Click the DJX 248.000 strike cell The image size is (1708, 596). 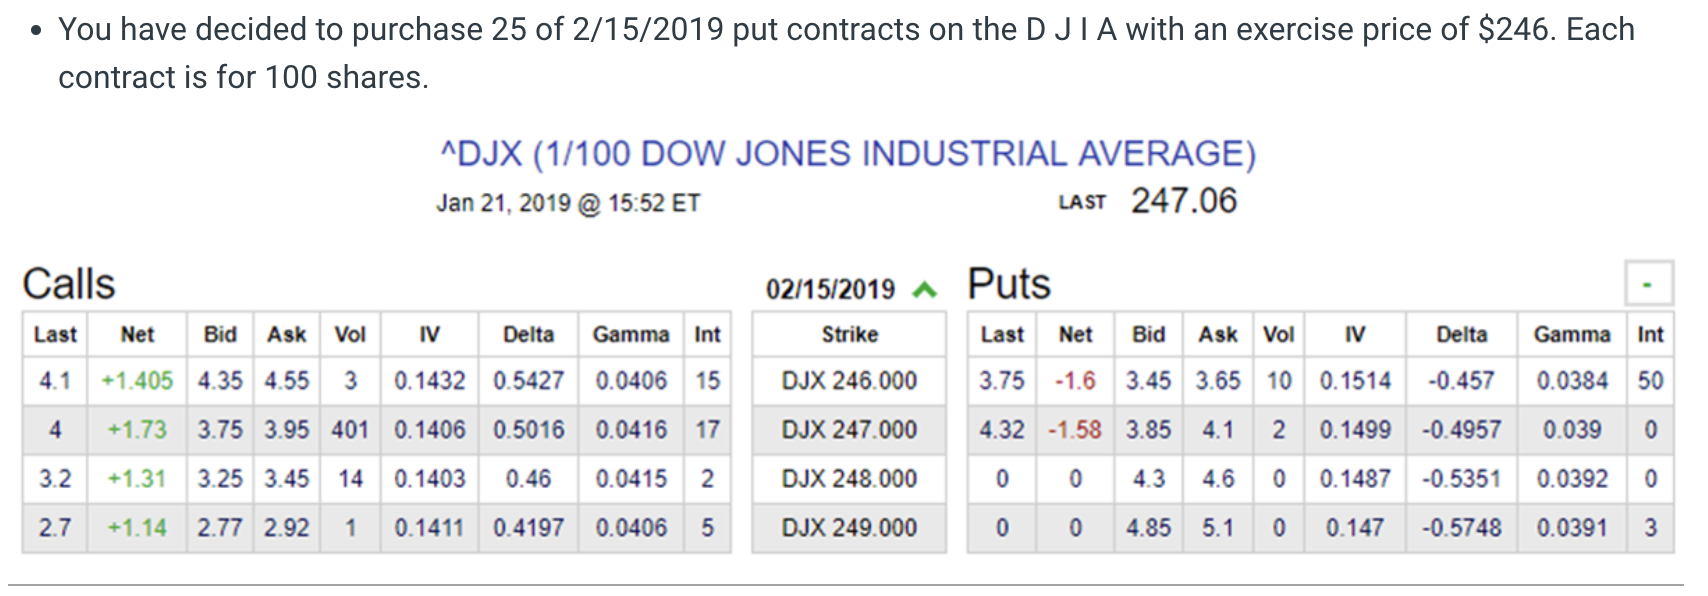849,479
